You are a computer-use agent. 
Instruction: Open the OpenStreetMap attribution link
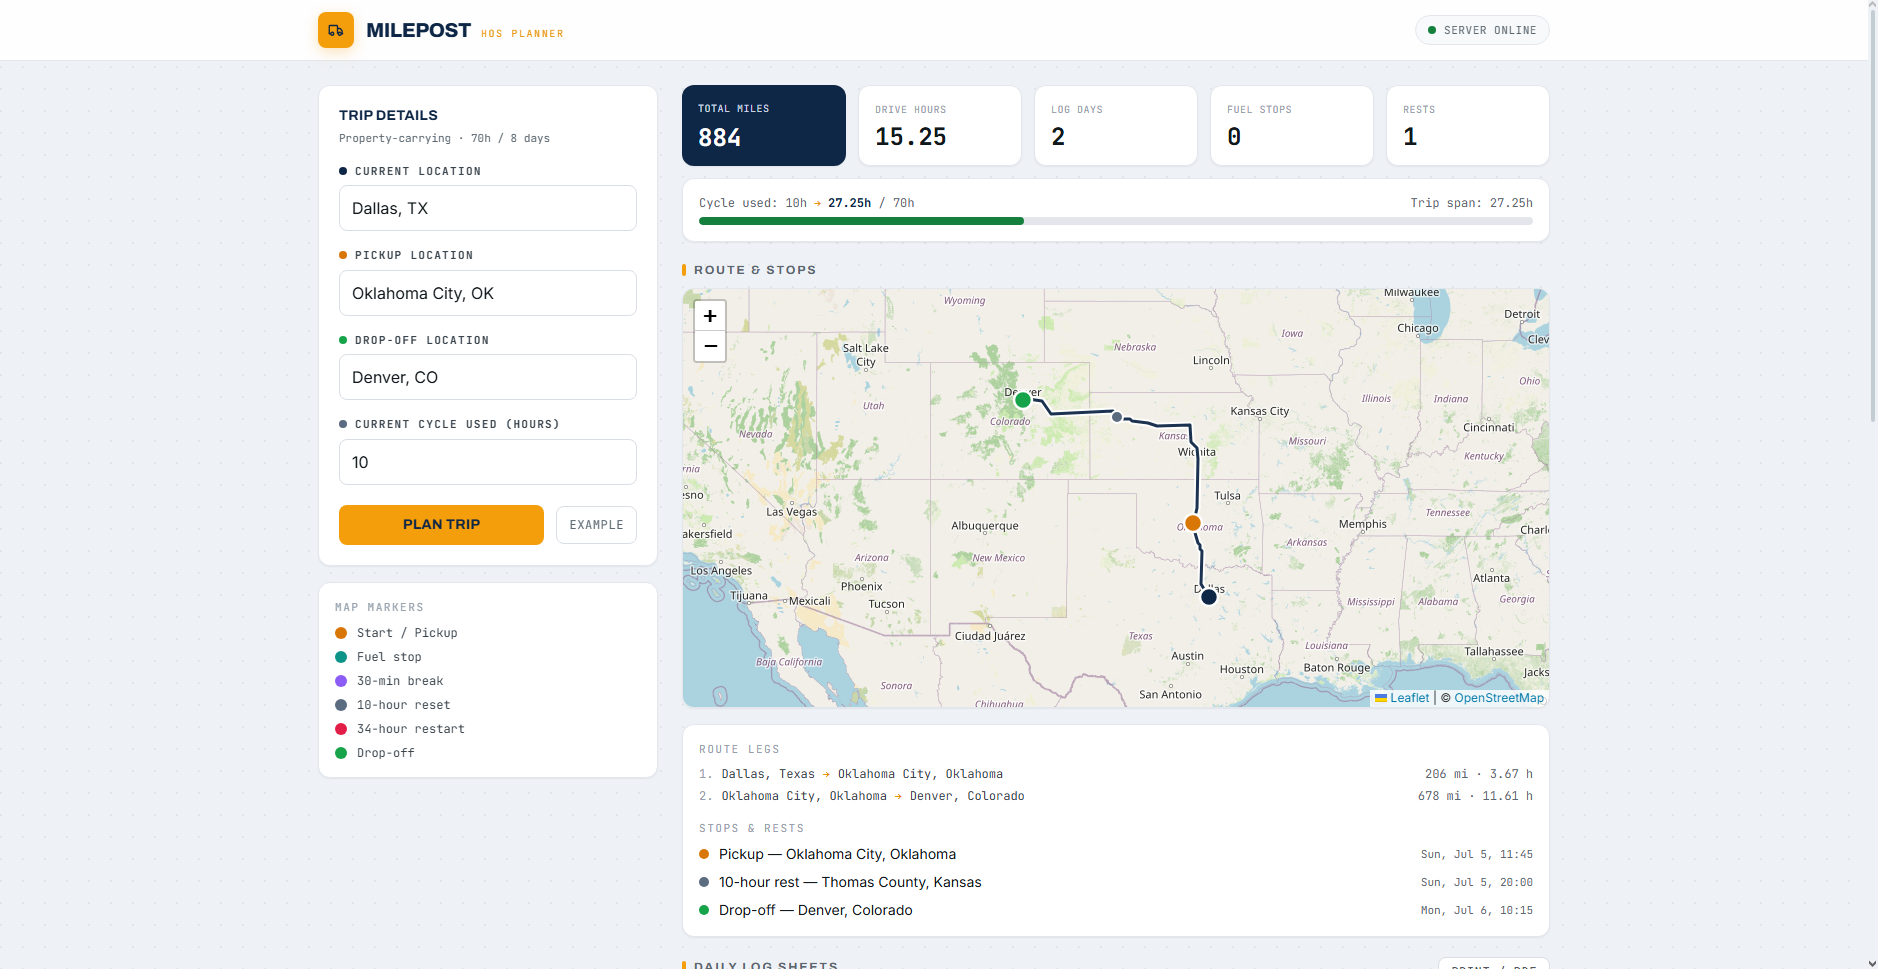[1499, 698]
